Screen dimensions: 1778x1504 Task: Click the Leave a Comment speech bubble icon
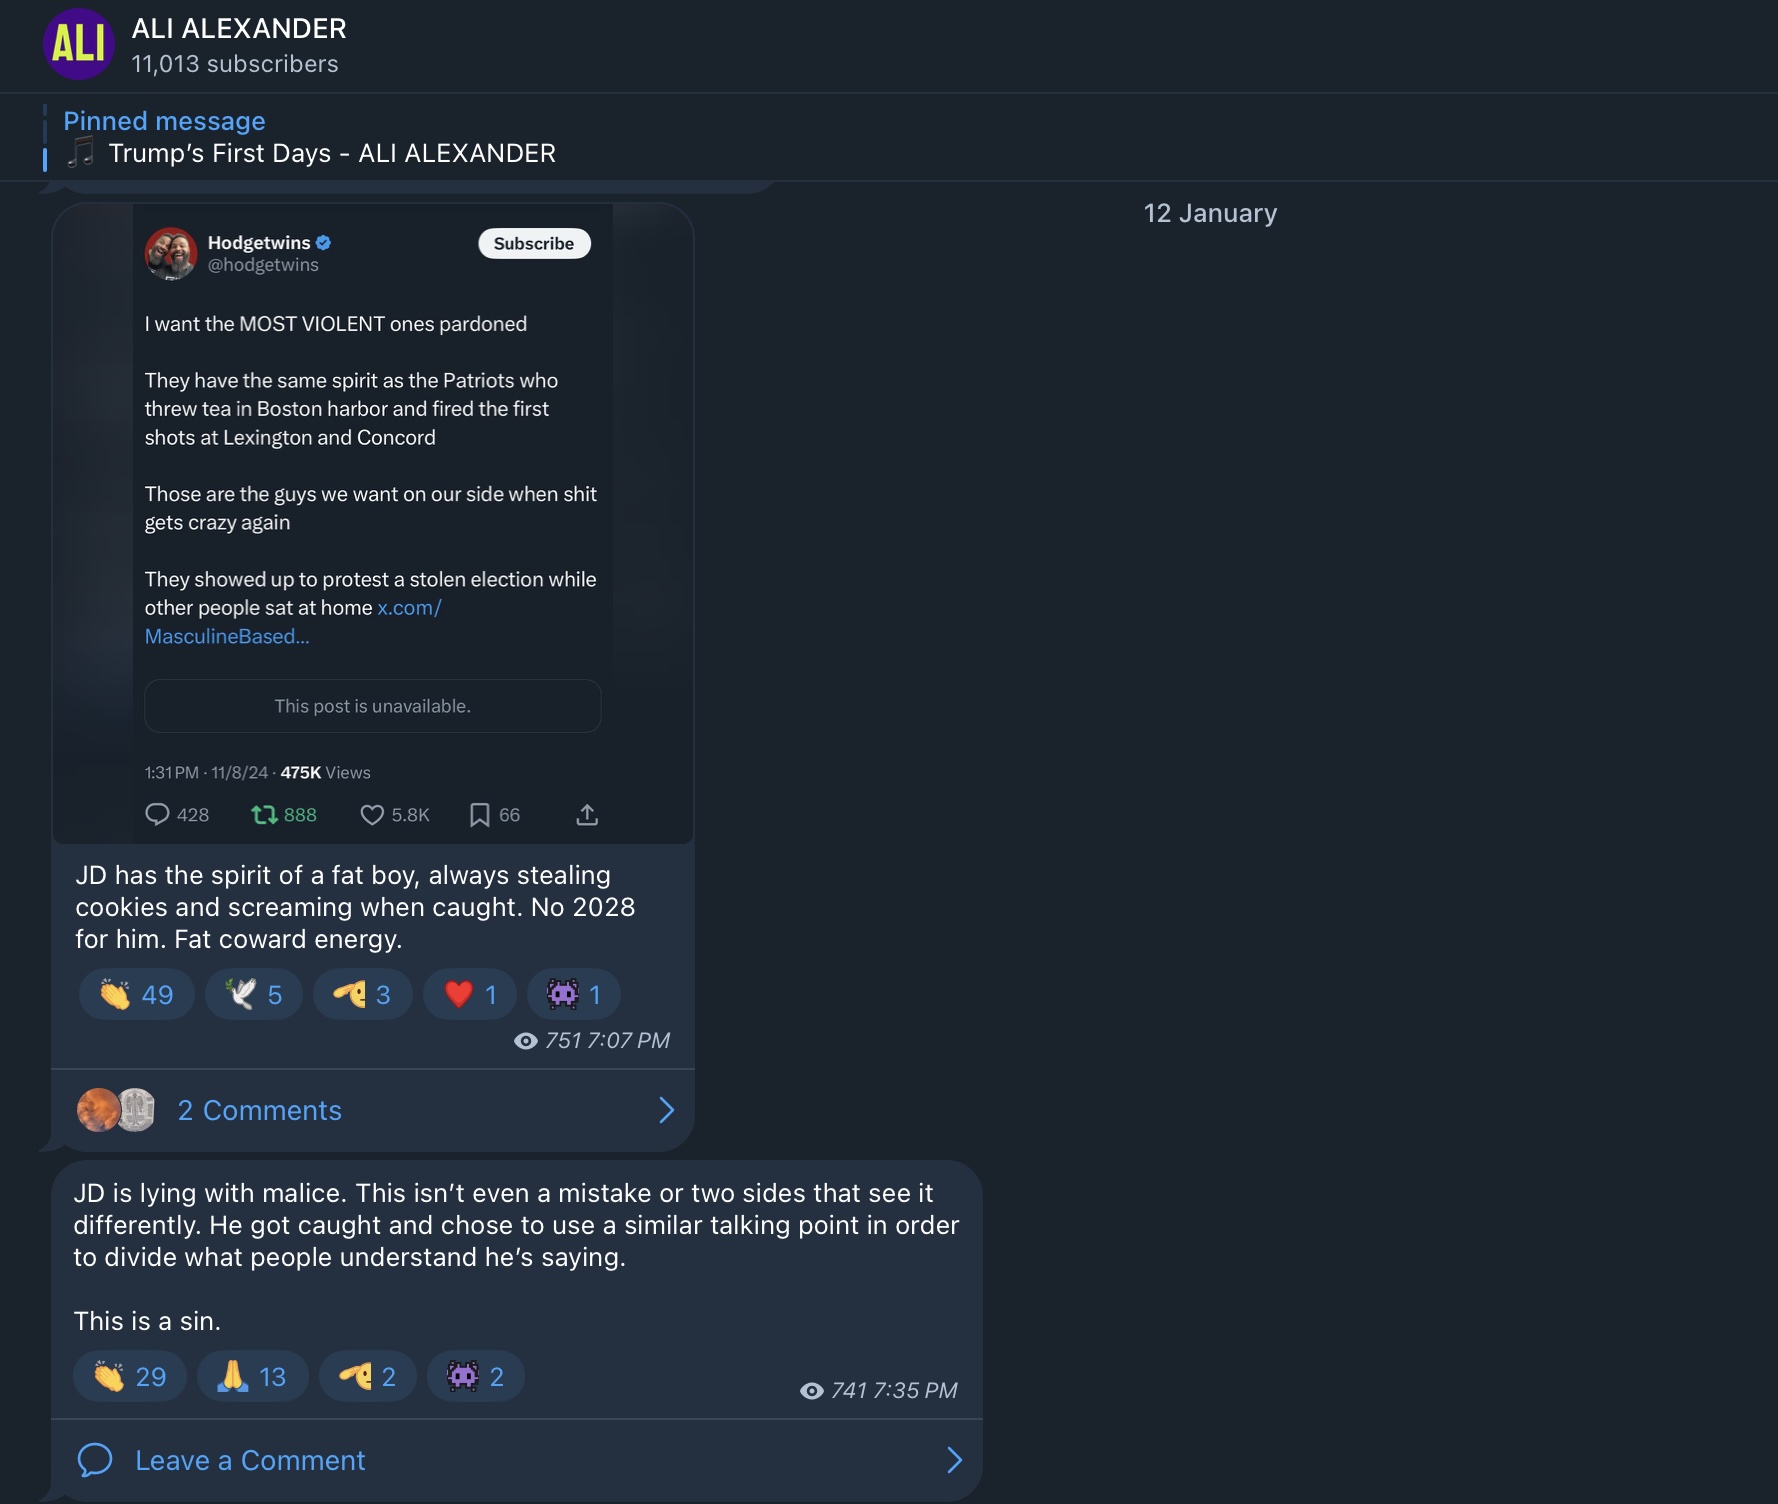(x=95, y=1460)
